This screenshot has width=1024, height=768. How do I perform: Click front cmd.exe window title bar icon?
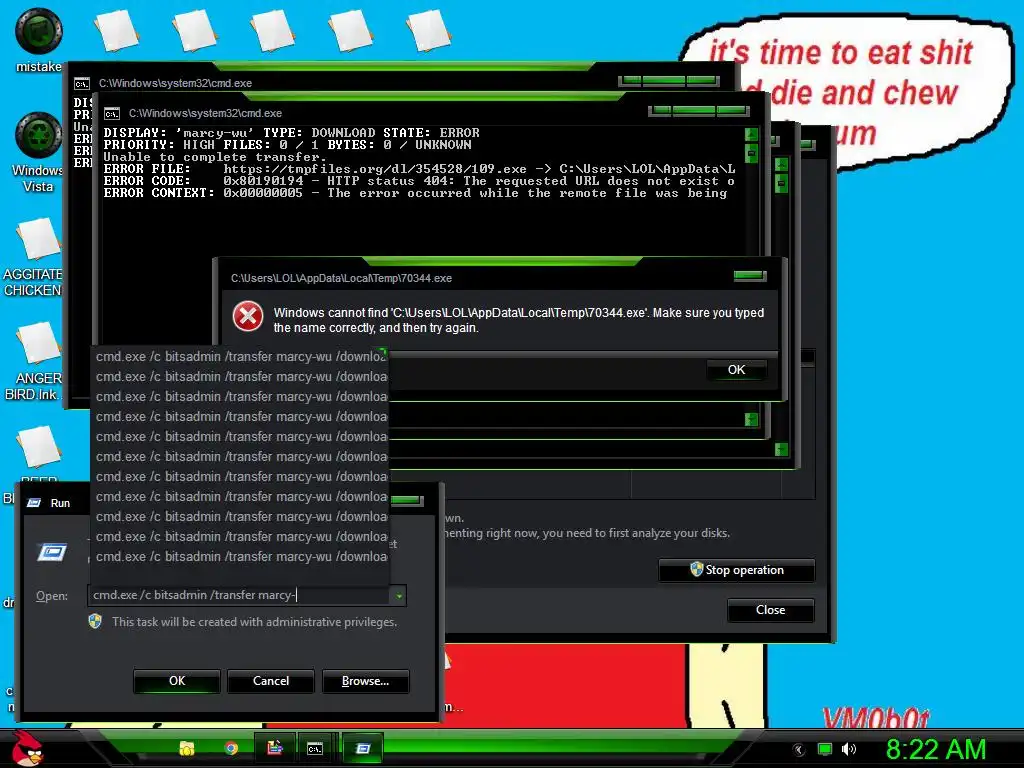pos(112,114)
